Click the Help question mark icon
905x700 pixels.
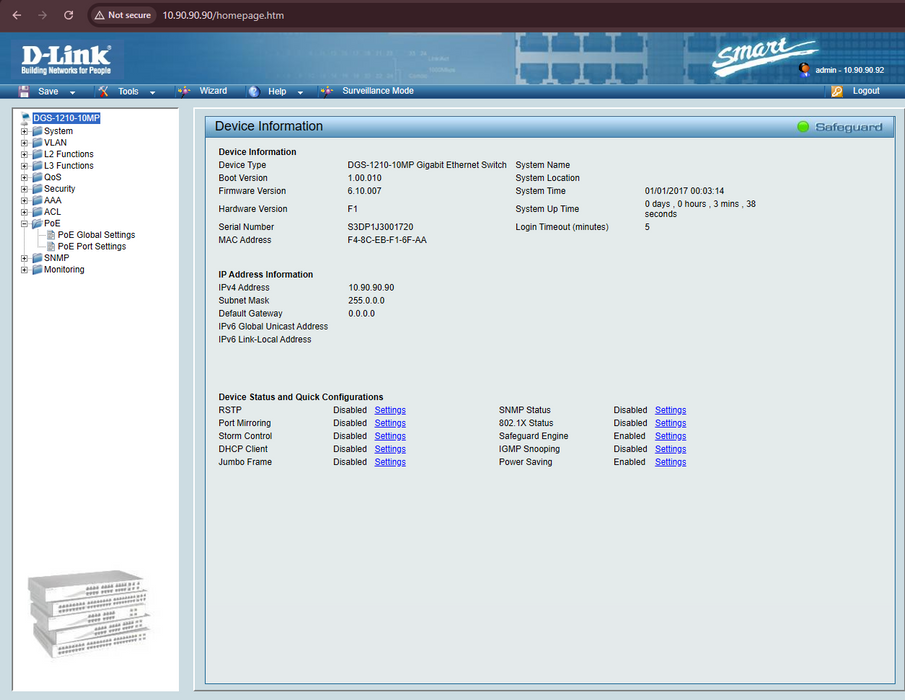254,91
